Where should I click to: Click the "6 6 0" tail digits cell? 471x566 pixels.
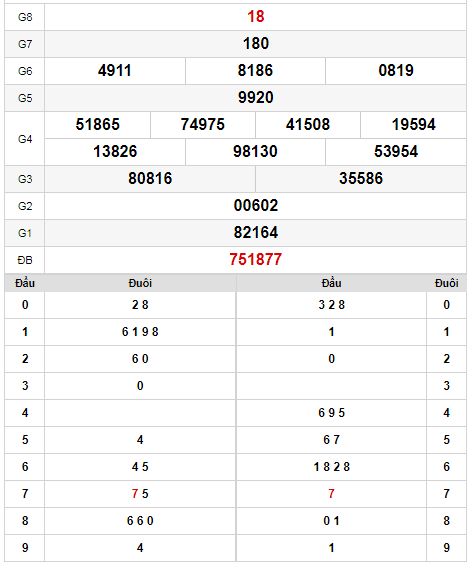coord(140,521)
